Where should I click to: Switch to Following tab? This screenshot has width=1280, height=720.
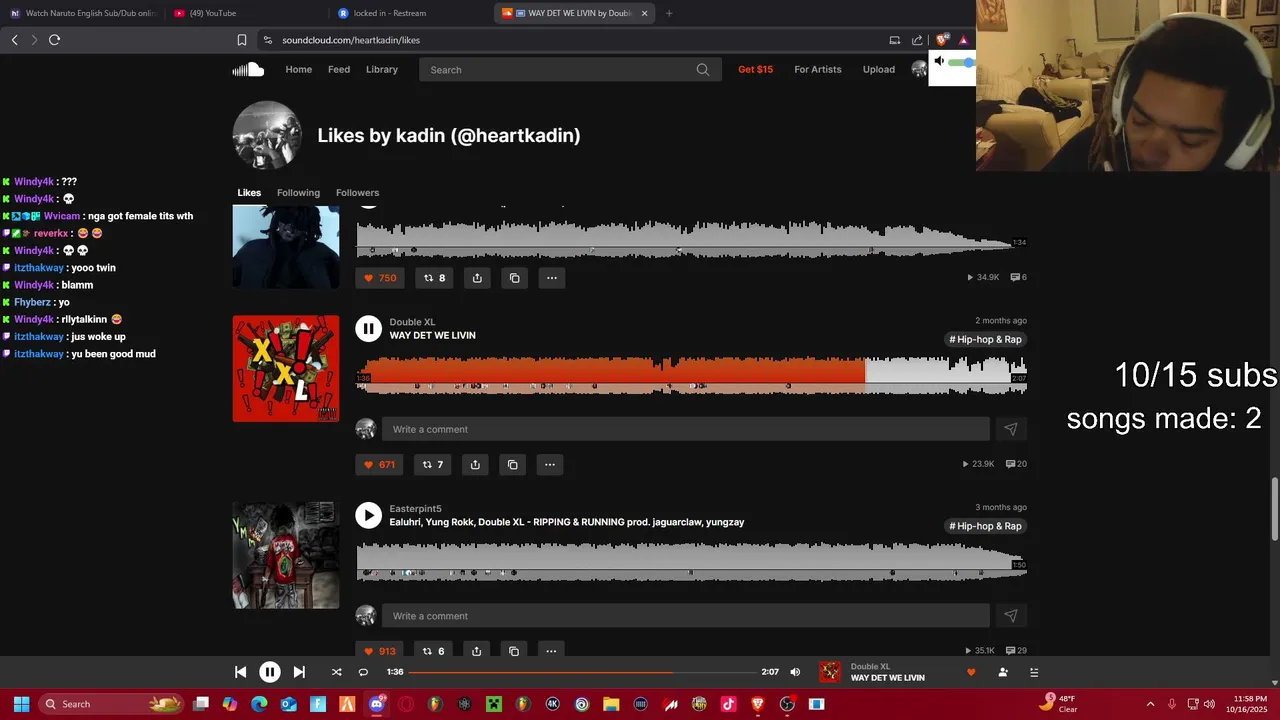[298, 192]
